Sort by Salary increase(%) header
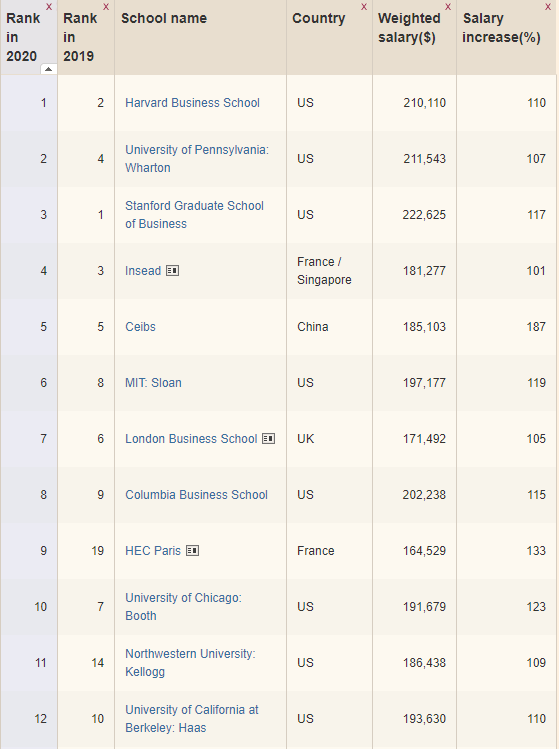Viewport: 559px width, 749px height. coord(501,28)
